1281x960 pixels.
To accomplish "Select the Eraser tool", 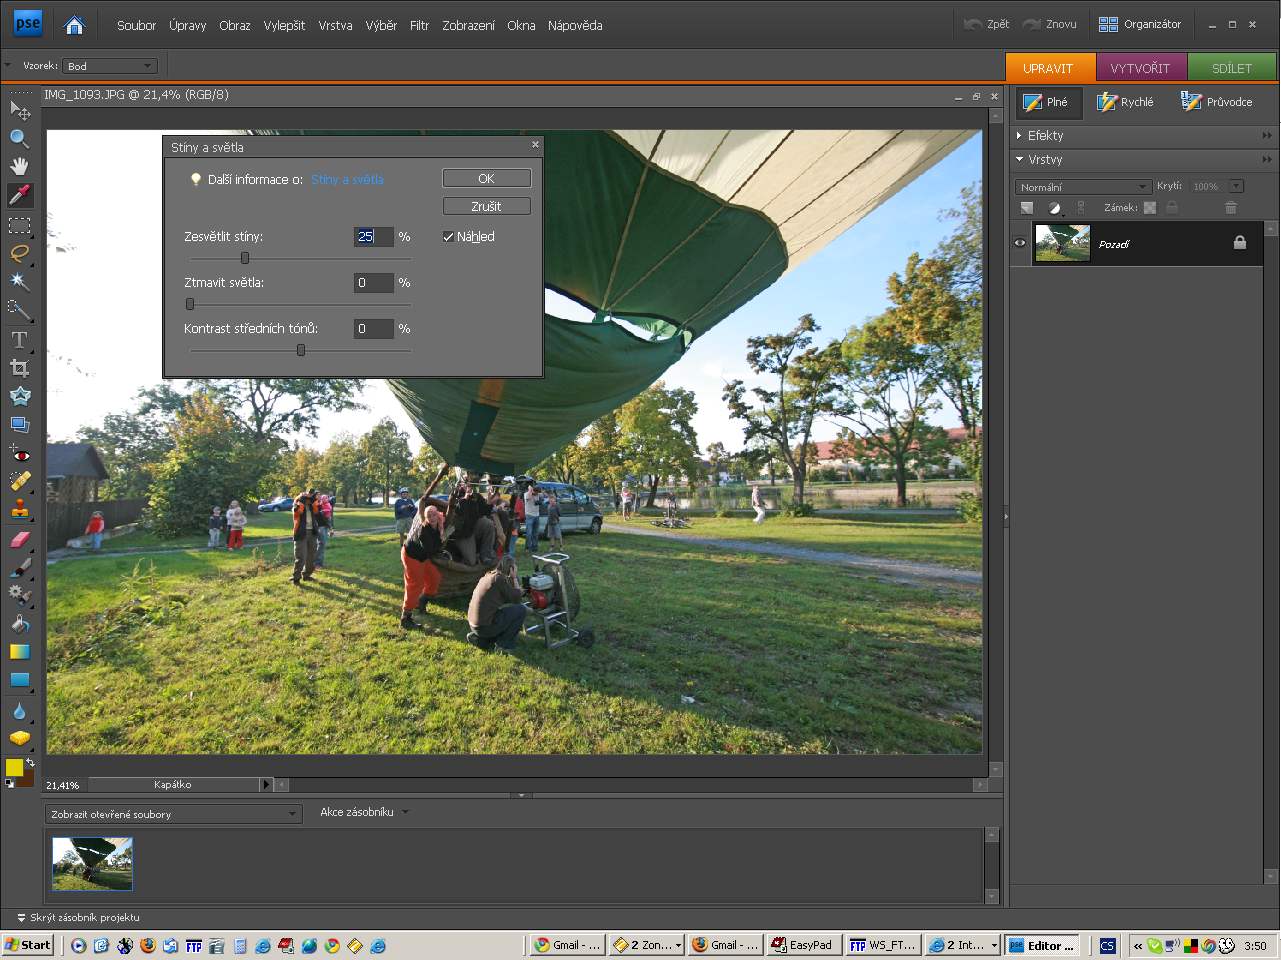I will pos(19,540).
